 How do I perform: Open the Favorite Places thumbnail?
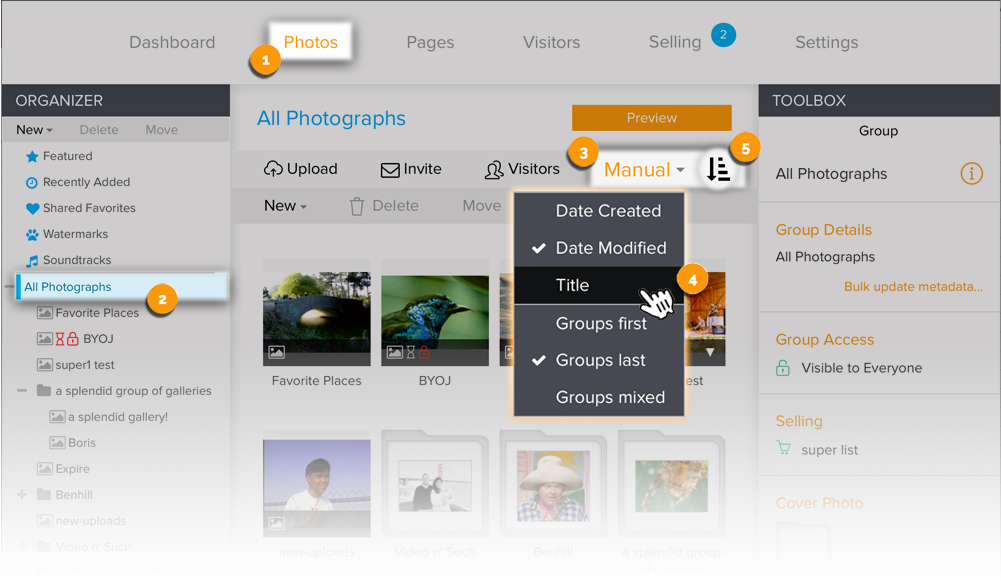[x=317, y=319]
